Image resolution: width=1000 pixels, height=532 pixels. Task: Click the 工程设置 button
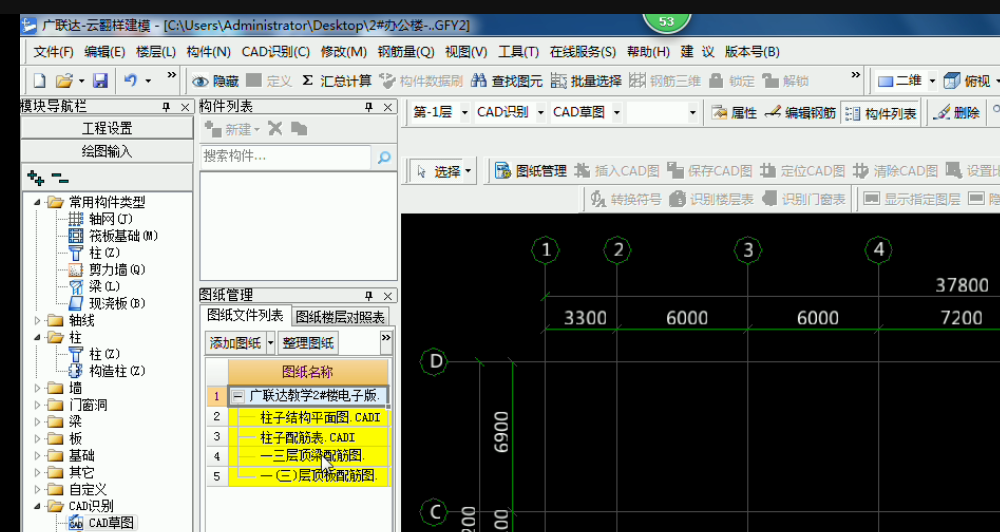pyautogui.click(x=107, y=128)
